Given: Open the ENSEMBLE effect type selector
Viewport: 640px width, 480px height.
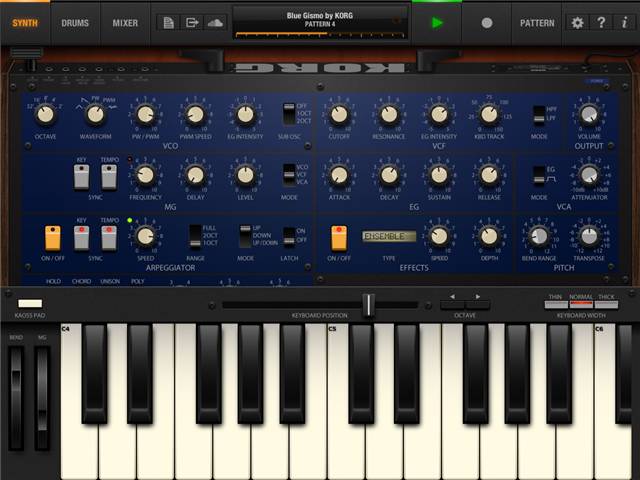Looking at the screenshot, I should [x=389, y=236].
